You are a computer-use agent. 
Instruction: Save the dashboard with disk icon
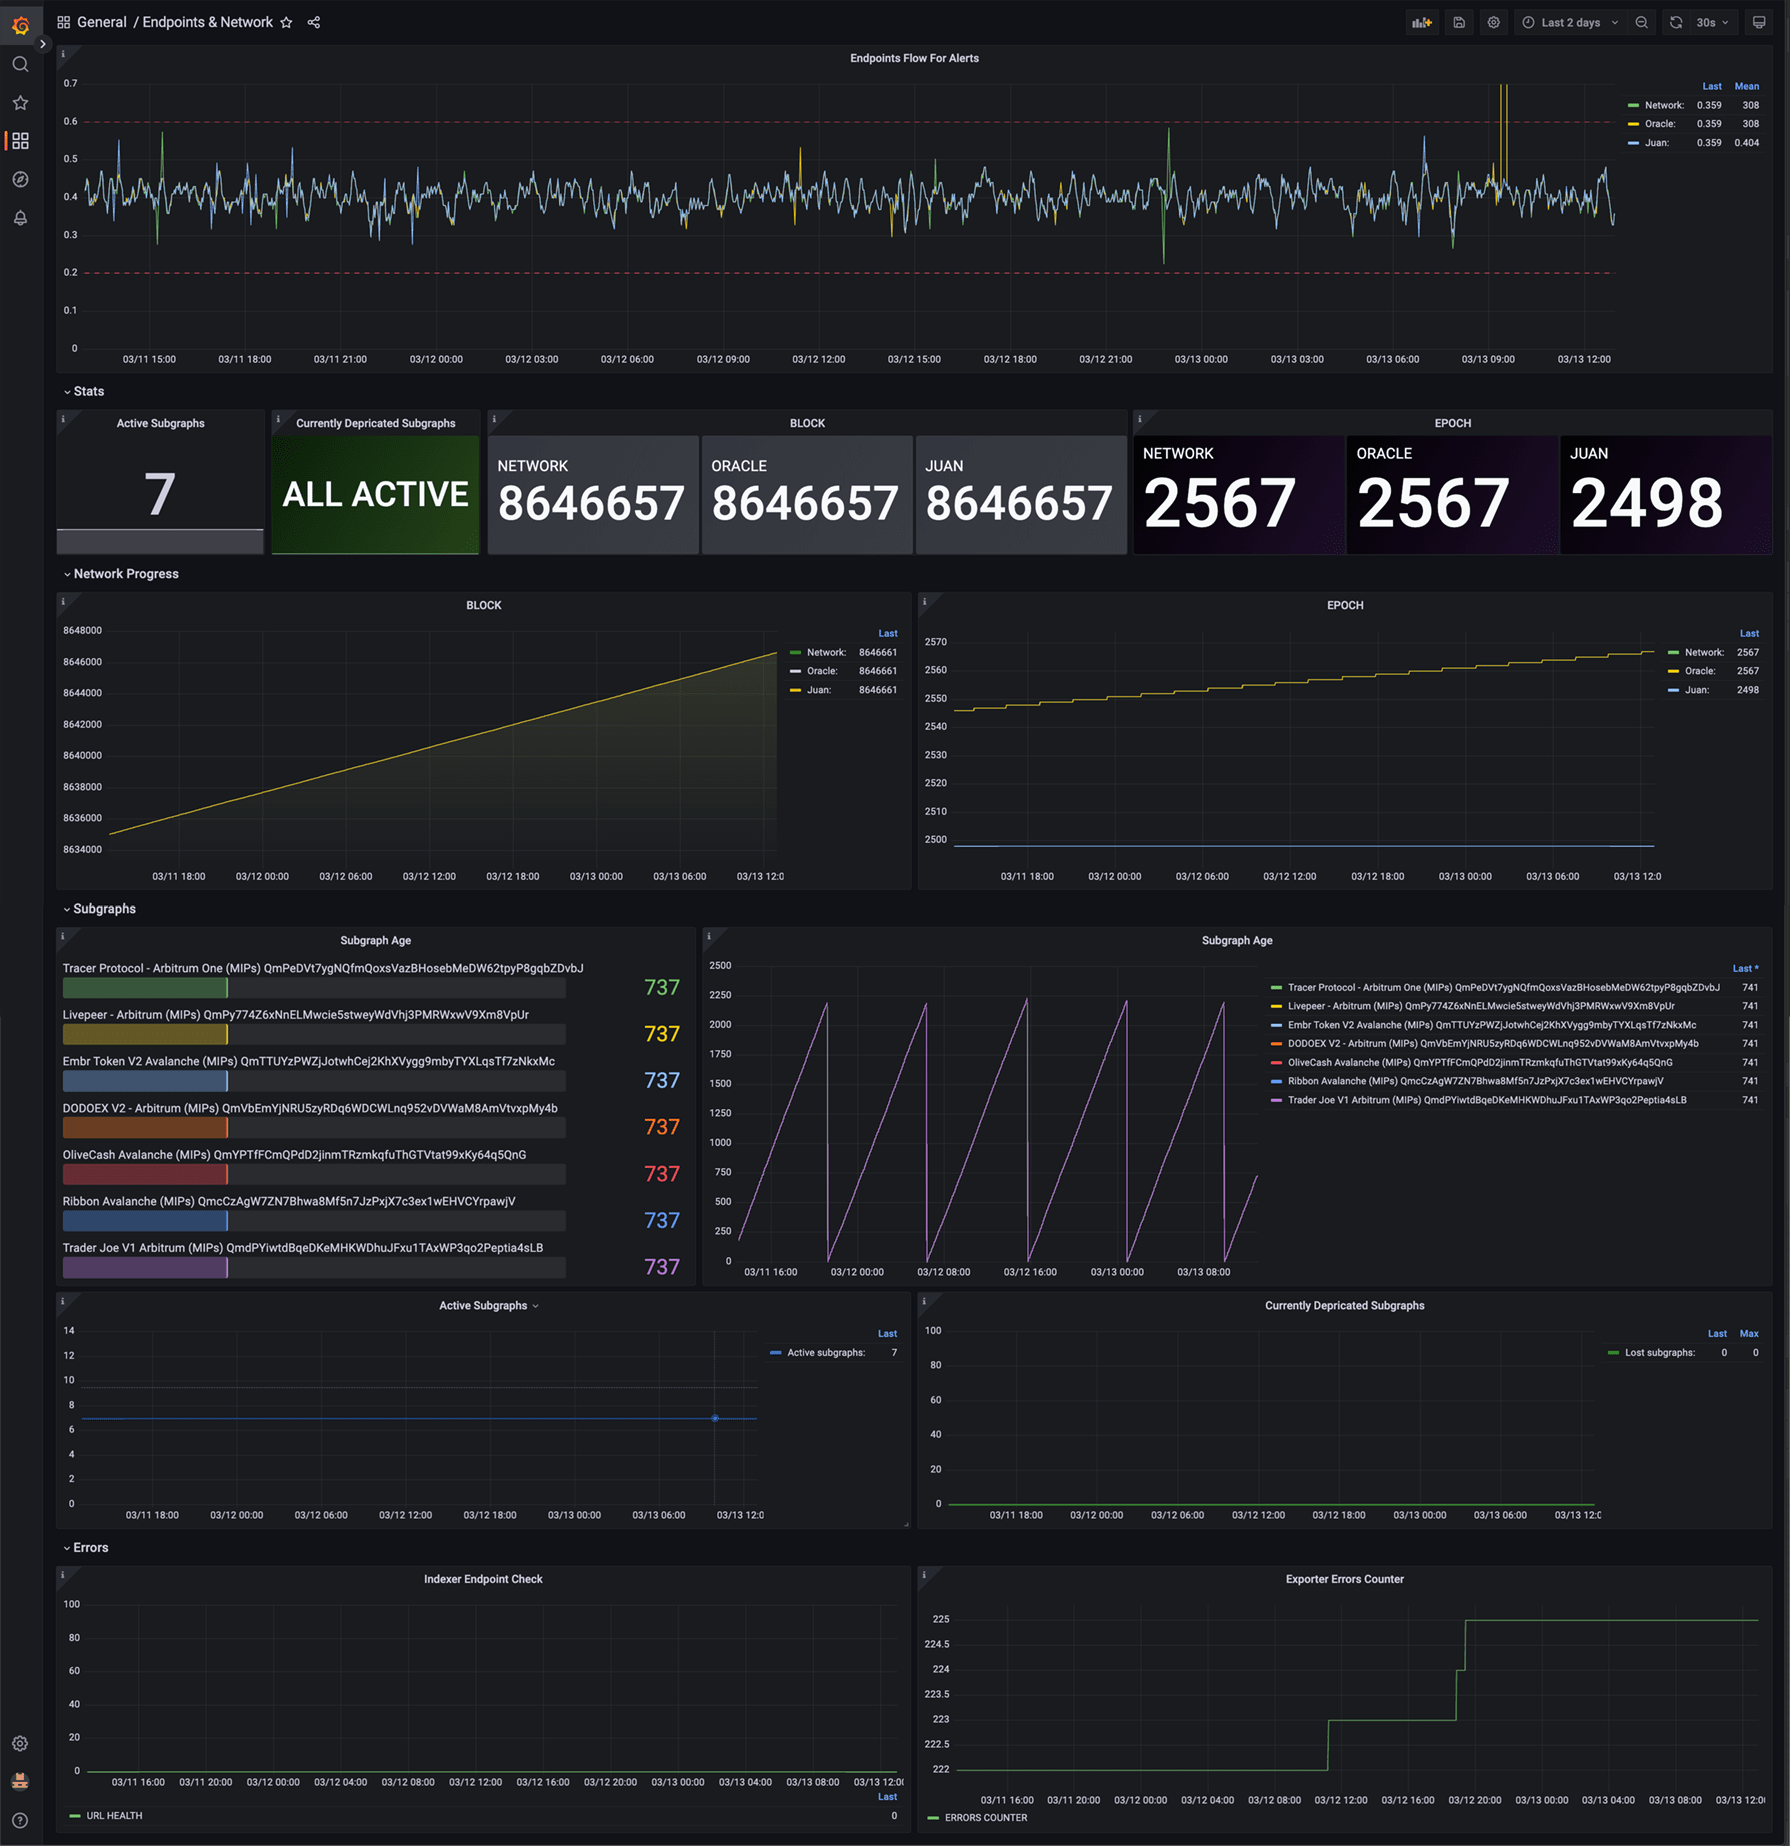coord(1459,22)
